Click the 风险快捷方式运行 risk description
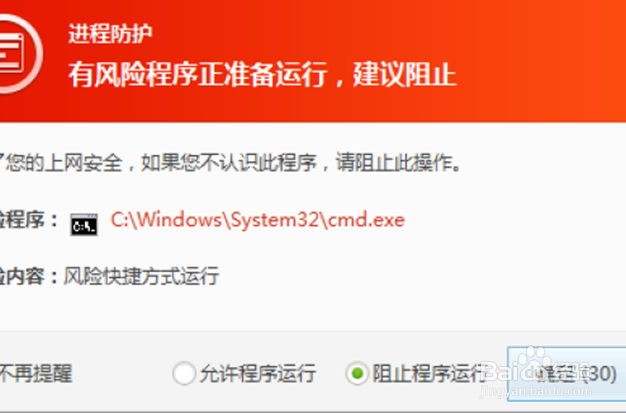 pos(141,276)
